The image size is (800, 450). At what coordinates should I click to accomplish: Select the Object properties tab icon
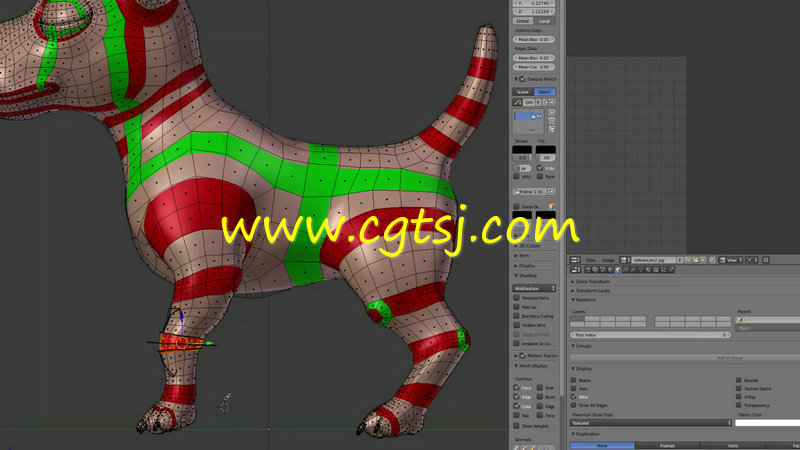[618, 269]
